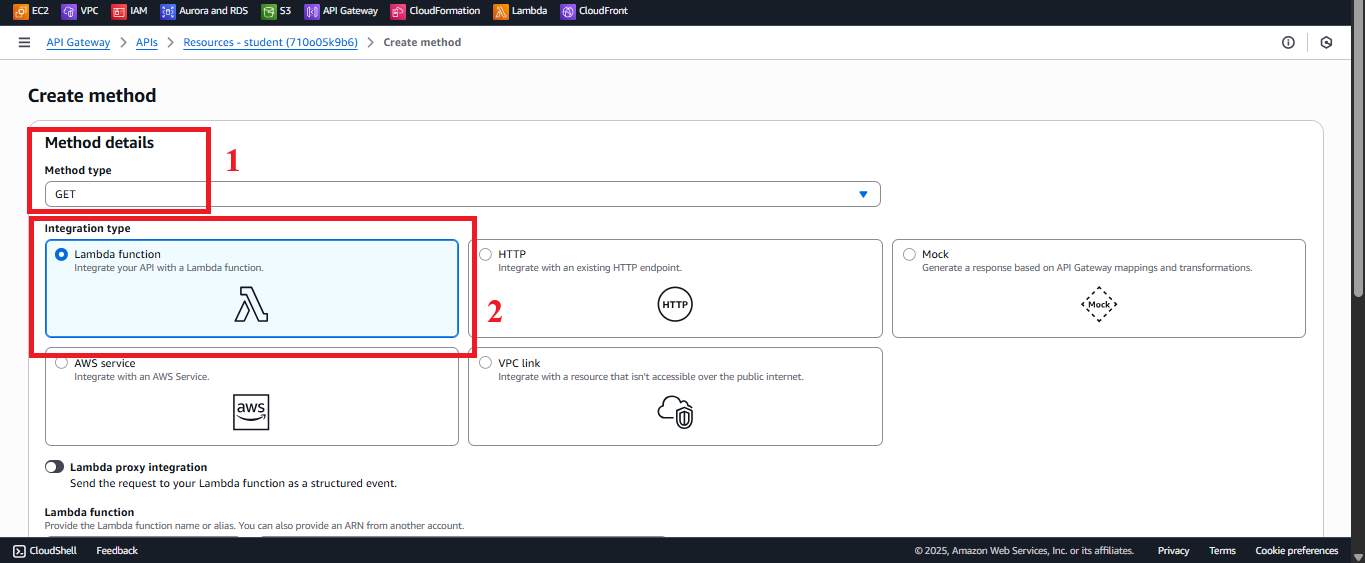Click the hexagon settings icon top right

coord(1326,42)
